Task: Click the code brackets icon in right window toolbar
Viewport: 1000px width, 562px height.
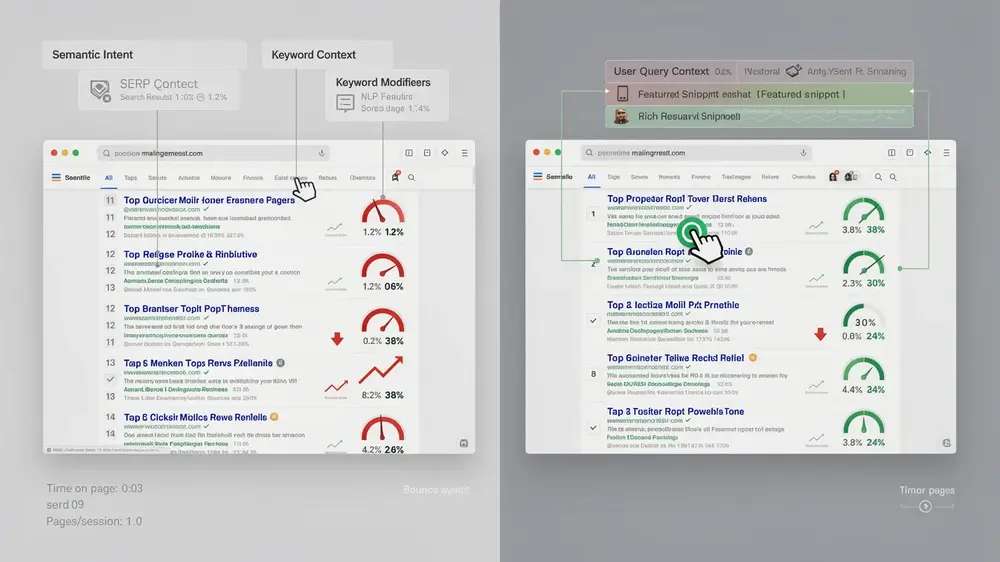Action: click(x=928, y=153)
